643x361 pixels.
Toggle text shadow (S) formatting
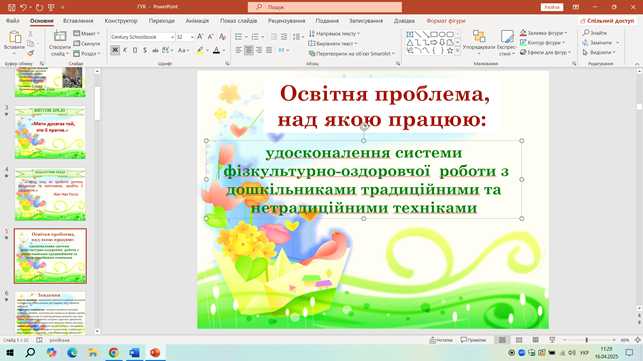(x=145, y=50)
